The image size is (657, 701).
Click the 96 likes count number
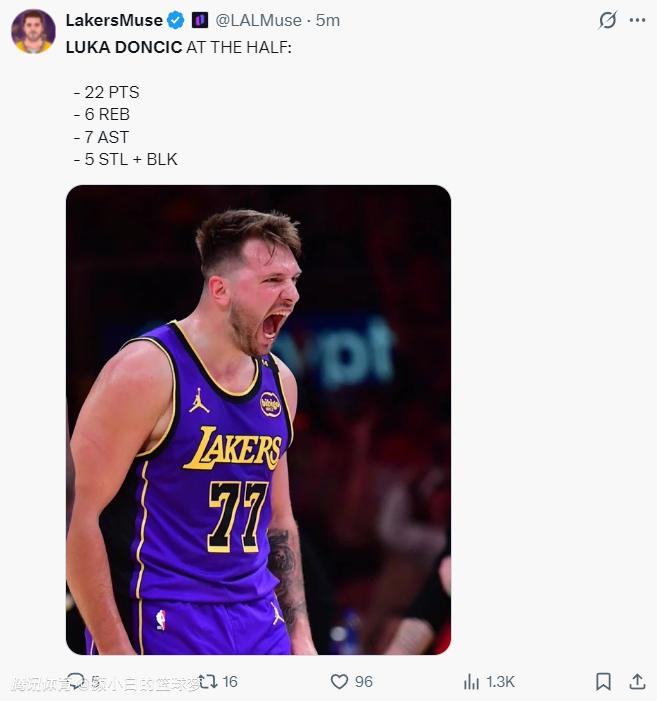363,681
